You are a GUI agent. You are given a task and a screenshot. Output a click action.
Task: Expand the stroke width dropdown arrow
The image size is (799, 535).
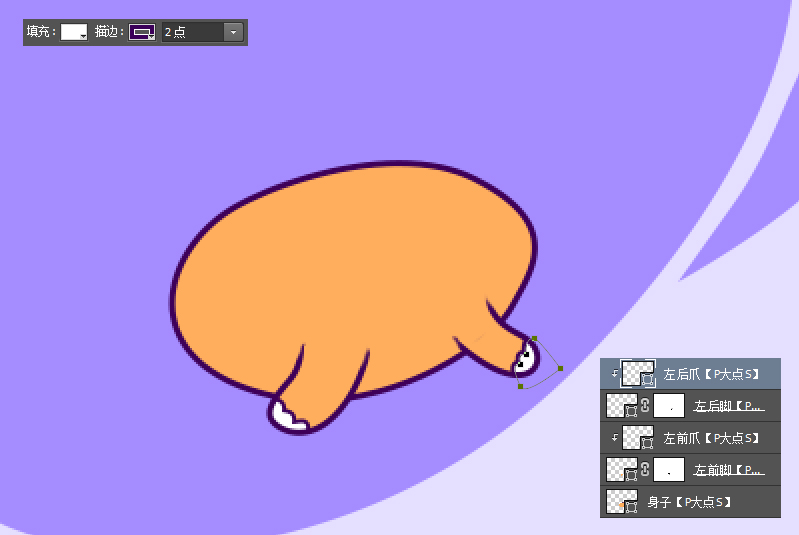point(234,32)
